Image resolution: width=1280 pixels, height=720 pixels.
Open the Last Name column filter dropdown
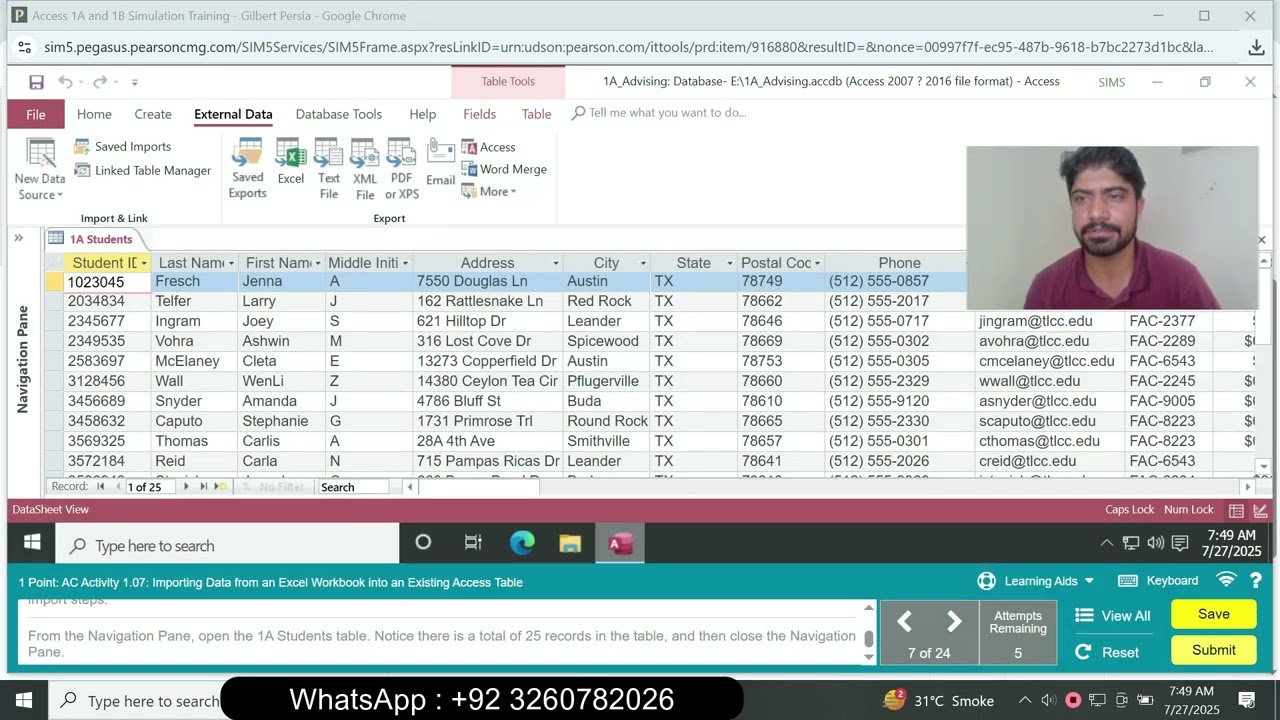pyautogui.click(x=231, y=263)
